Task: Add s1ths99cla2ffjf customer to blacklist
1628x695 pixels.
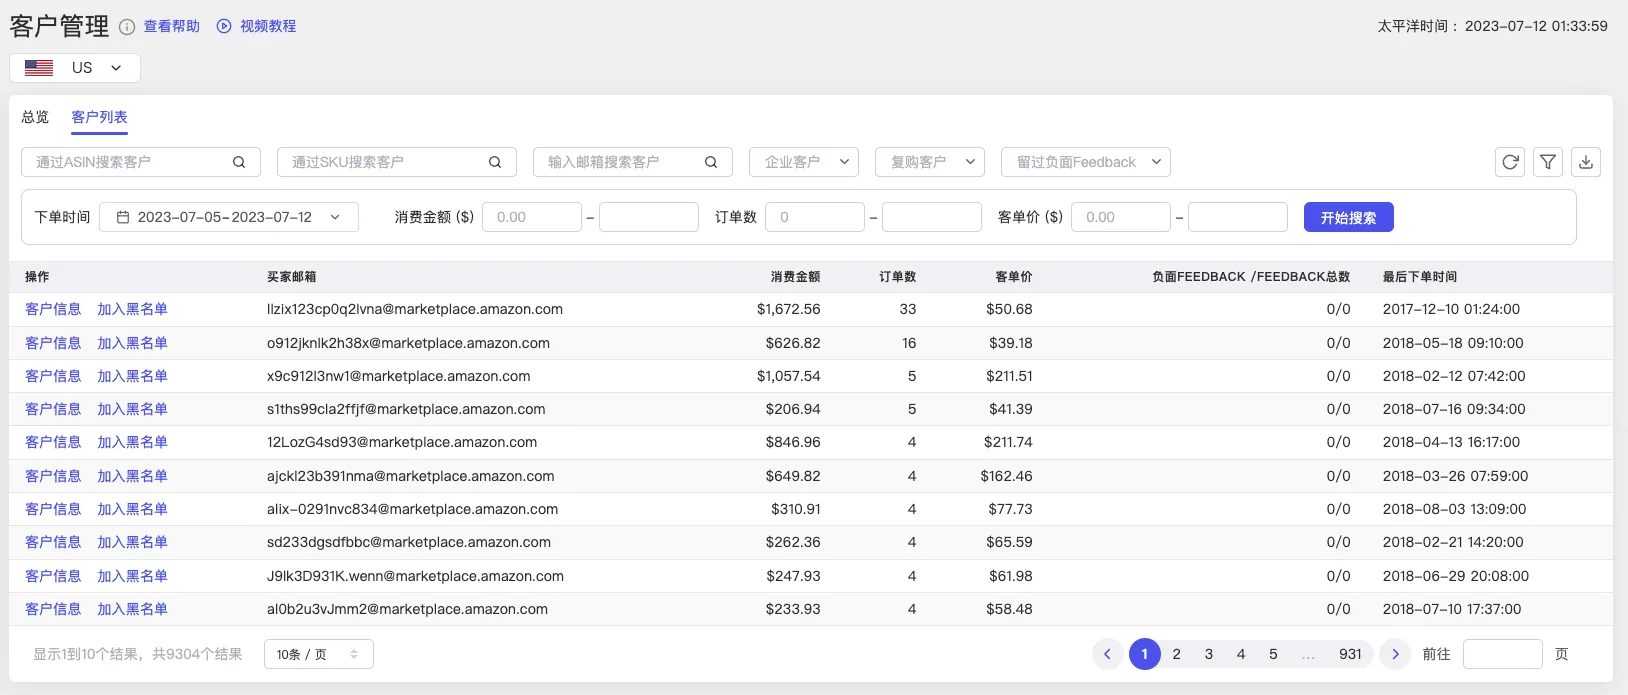Action: click(132, 409)
